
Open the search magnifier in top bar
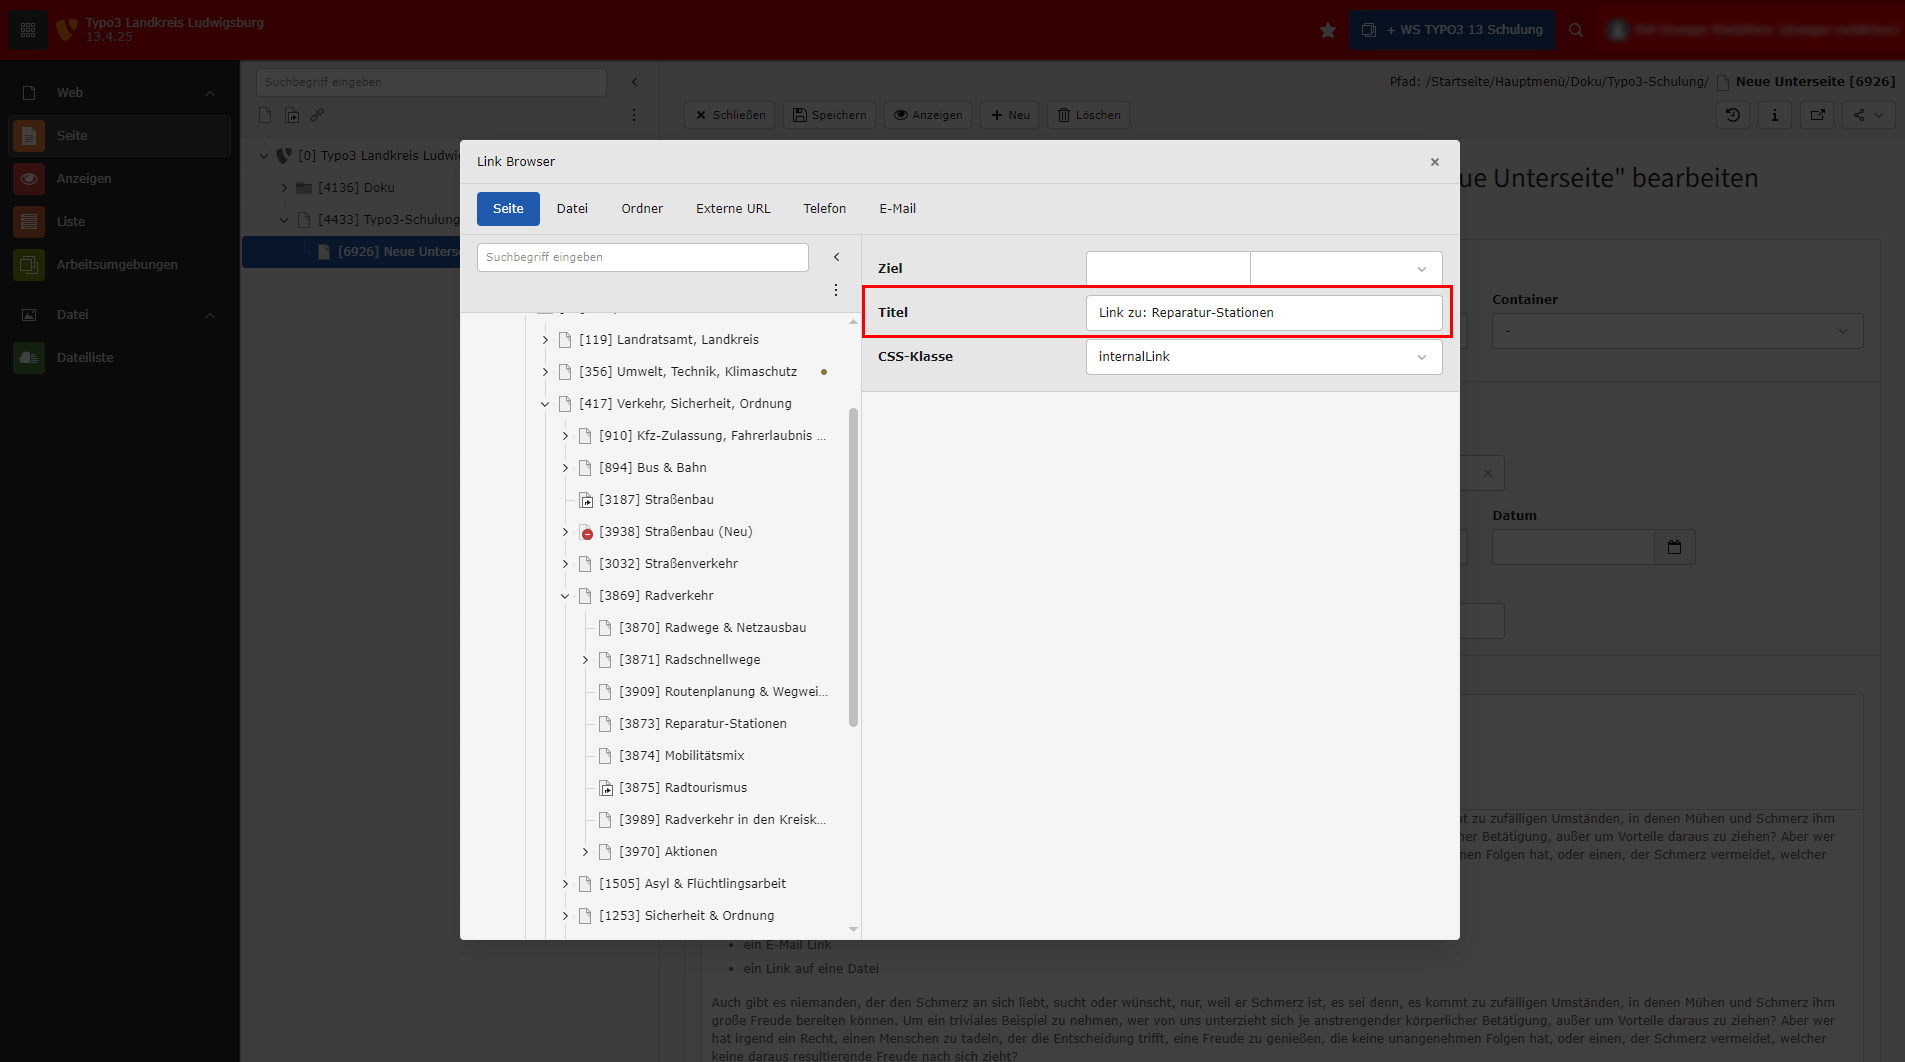1576,30
